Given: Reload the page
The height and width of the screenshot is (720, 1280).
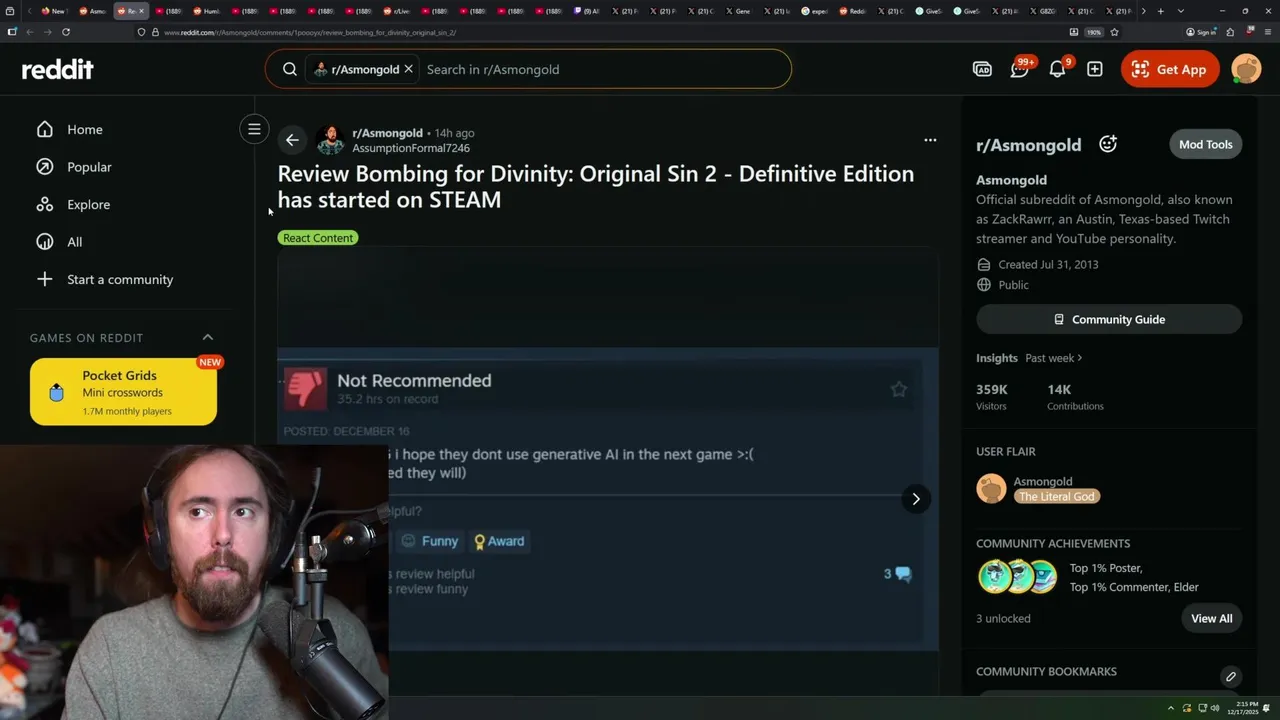Looking at the screenshot, I should click(66, 32).
